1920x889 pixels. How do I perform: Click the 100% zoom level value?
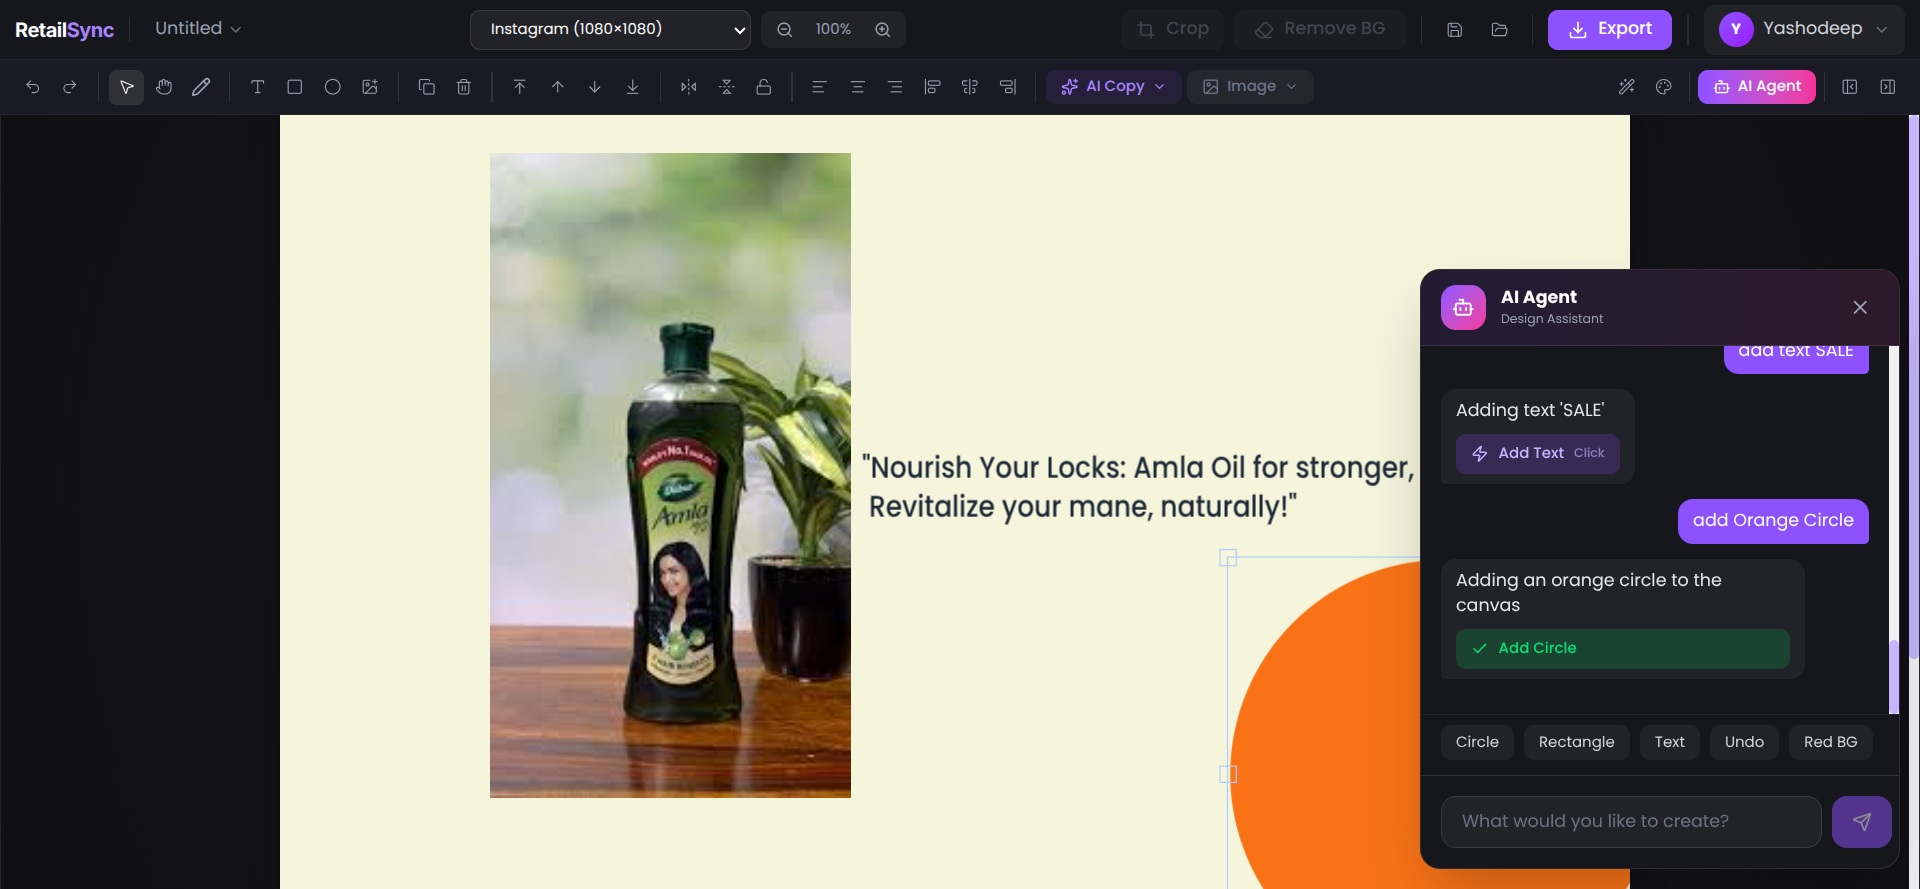[833, 30]
